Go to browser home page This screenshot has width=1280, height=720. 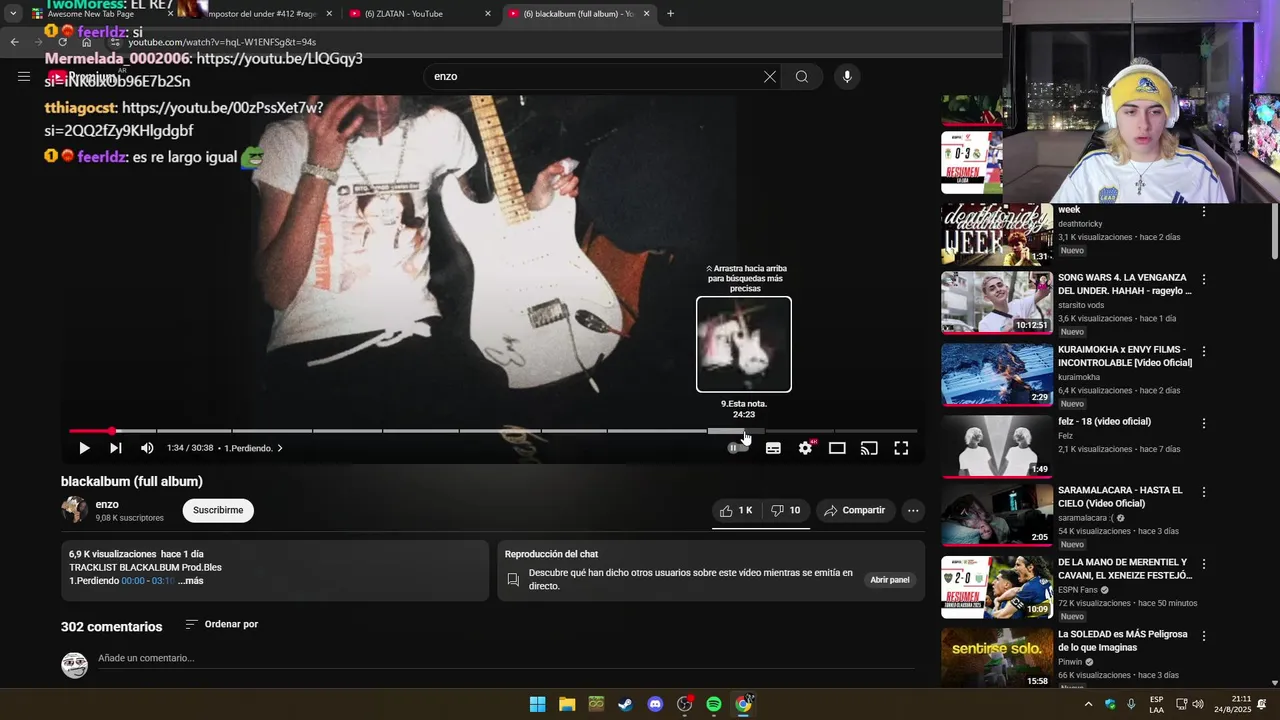(86, 42)
